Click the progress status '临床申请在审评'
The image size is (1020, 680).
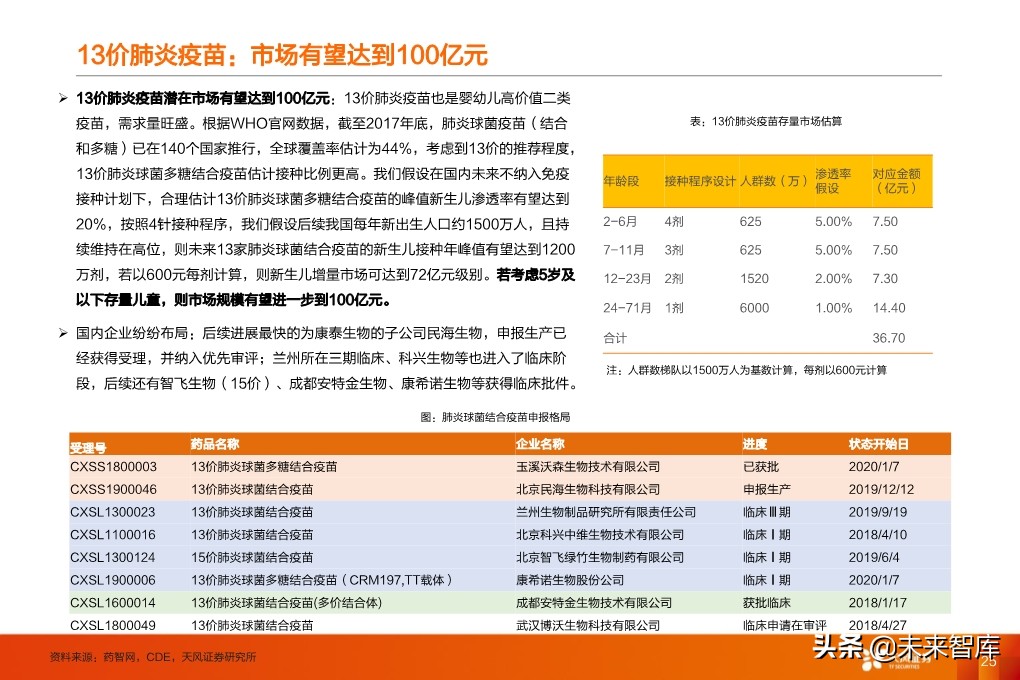point(785,626)
